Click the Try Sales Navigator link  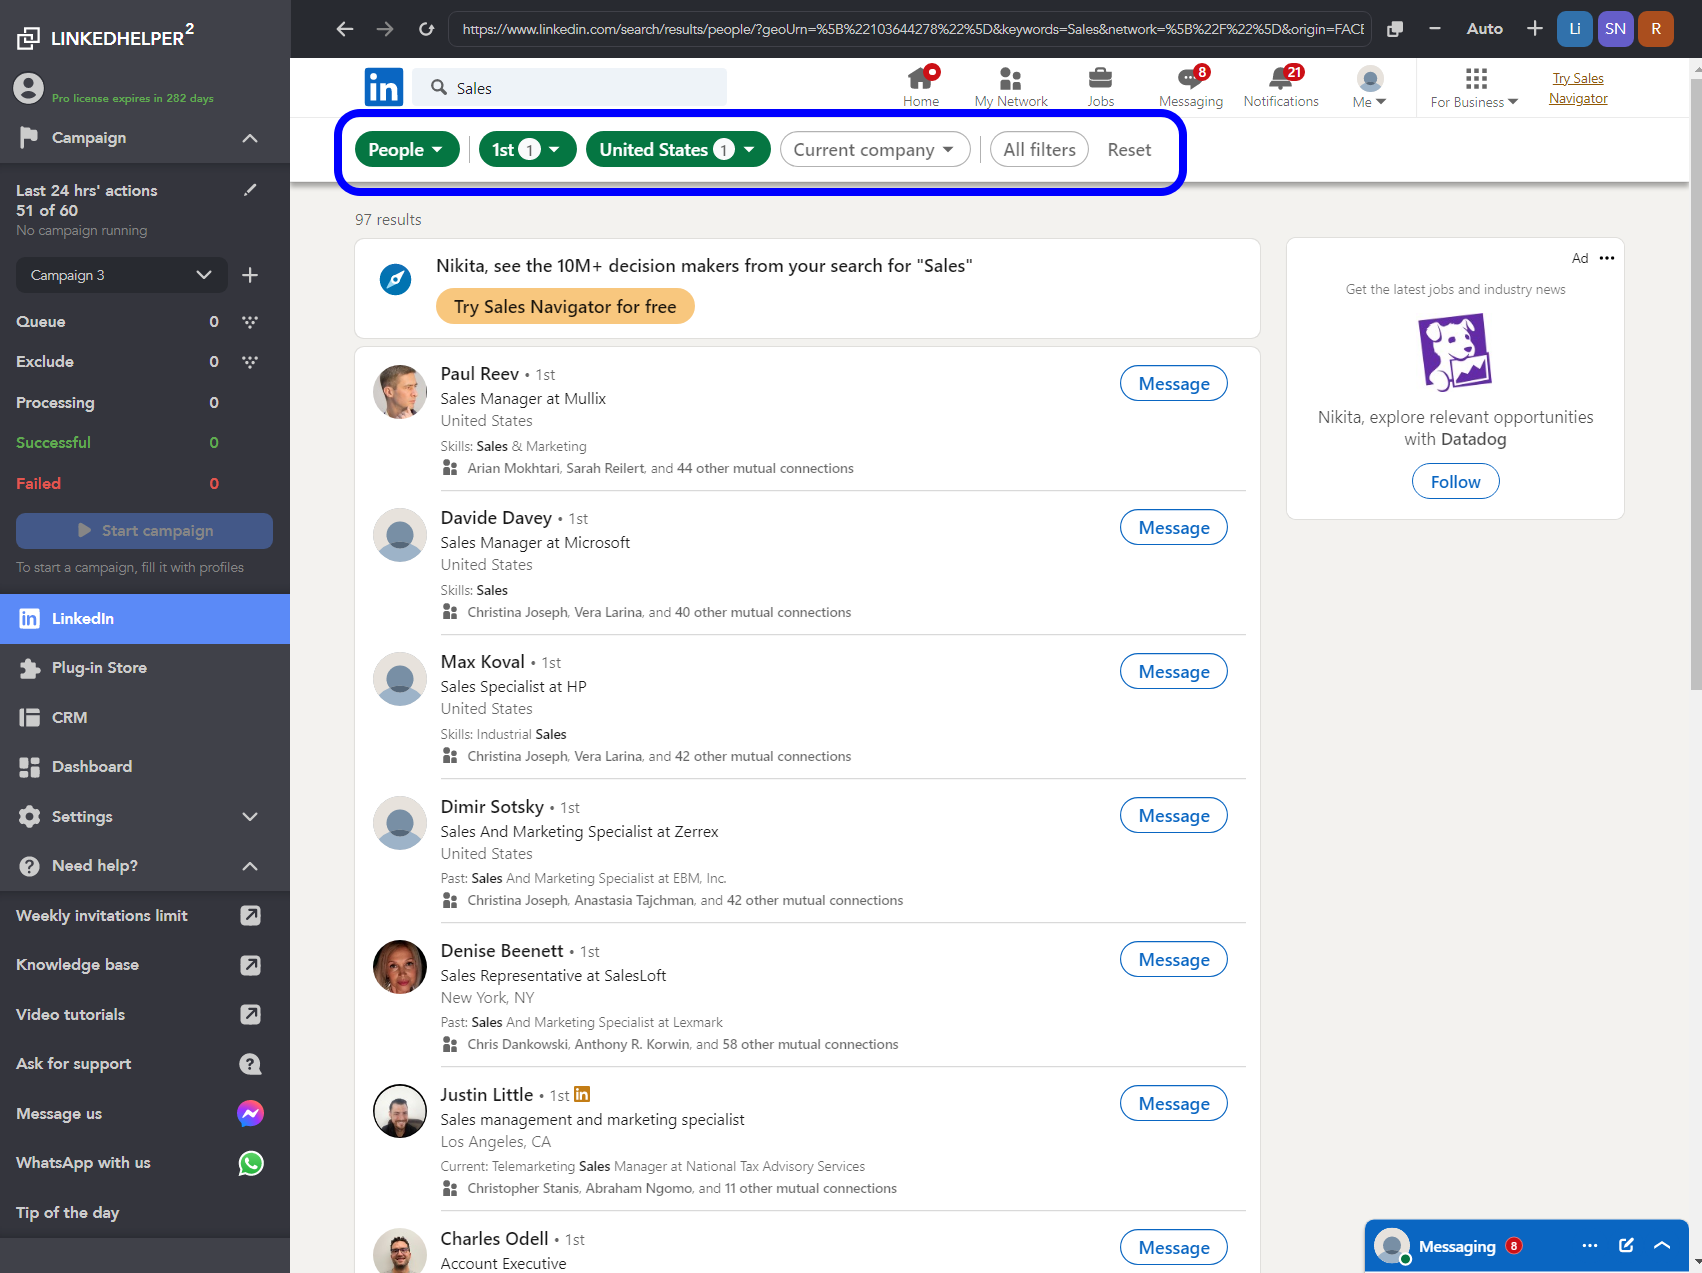[1578, 88]
